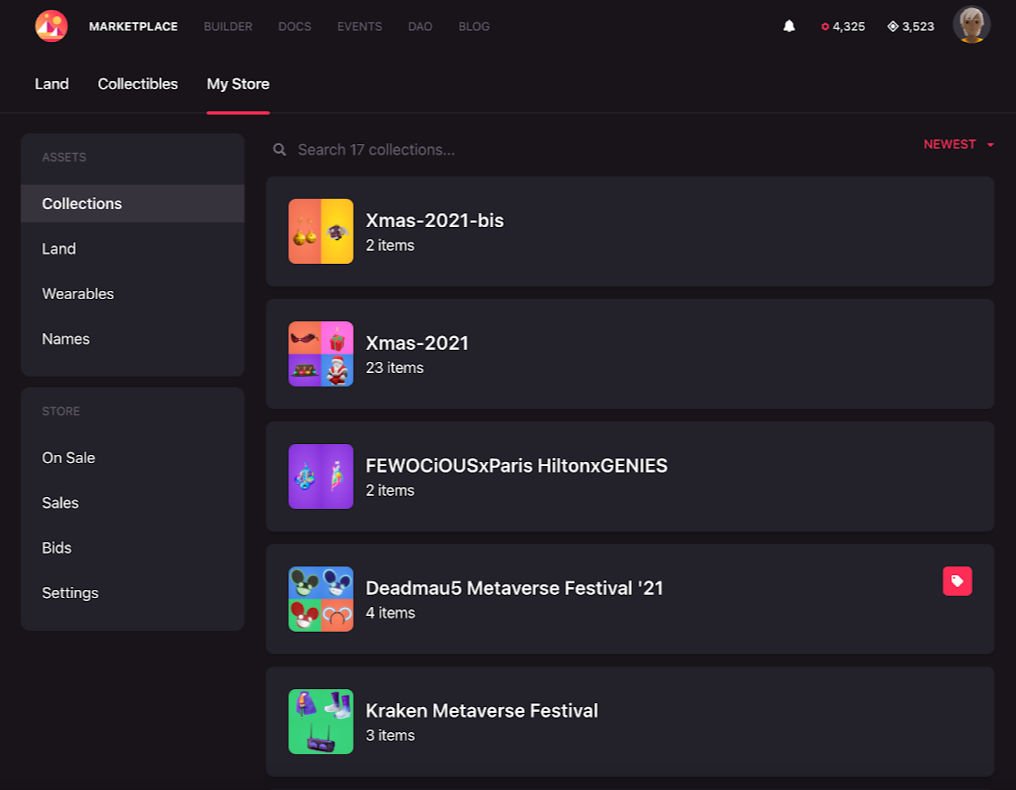Open the FEWOCiOUSxParis HiltonxGENIES collection
Viewport: 1016px width, 790px height.
516,466
